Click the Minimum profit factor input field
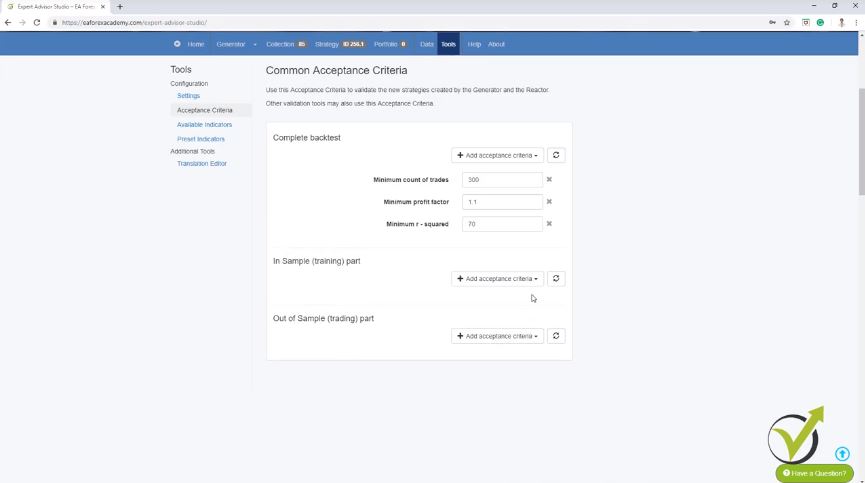 pos(502,202)
